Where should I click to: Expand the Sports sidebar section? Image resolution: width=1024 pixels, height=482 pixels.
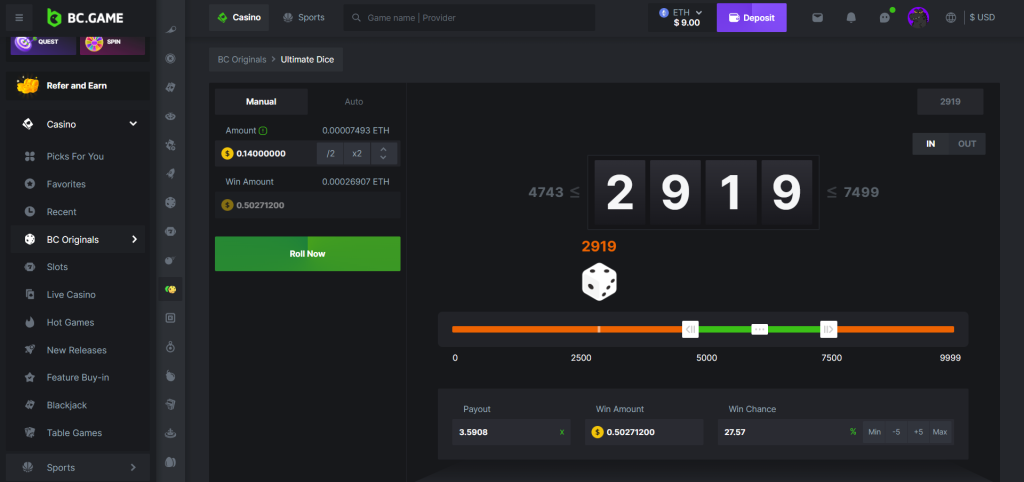click(x=133, y=467)
